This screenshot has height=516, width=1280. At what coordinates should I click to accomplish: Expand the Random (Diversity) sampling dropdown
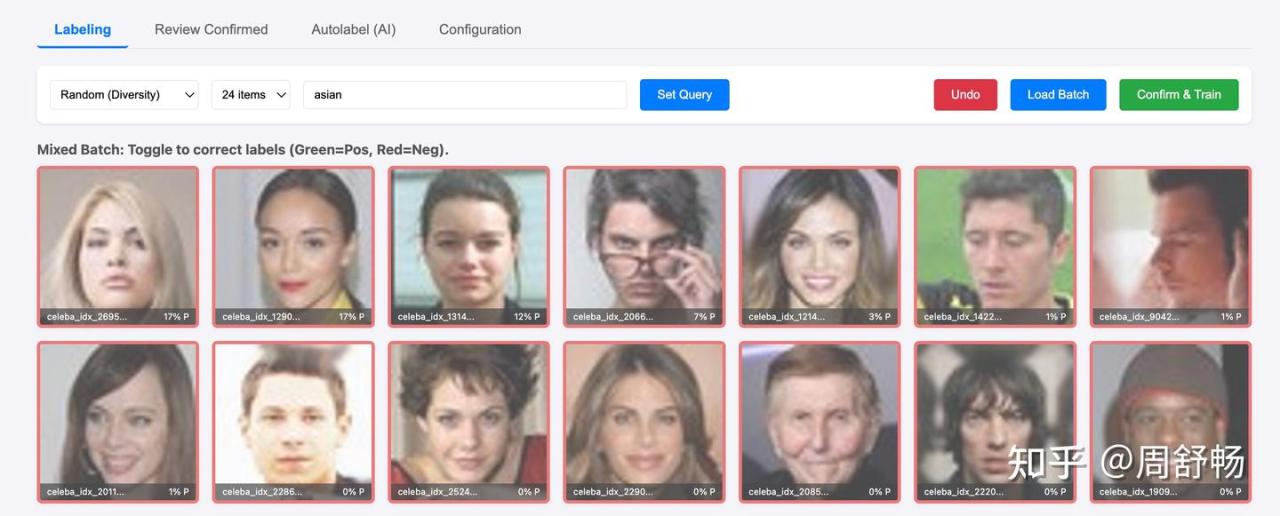pyautogui.click(x=124, y=95)
